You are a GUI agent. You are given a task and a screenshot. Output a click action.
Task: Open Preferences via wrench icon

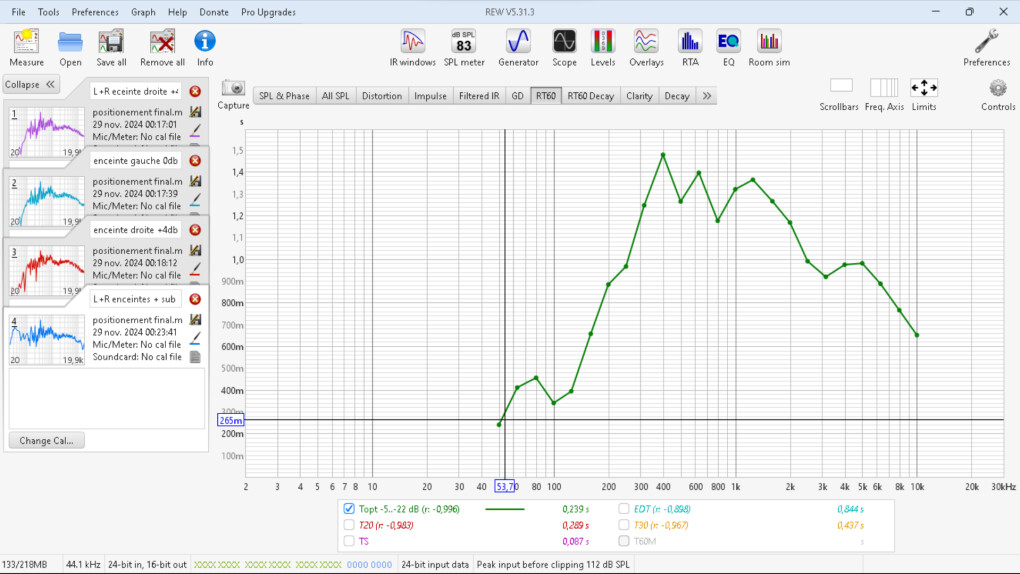986,48
